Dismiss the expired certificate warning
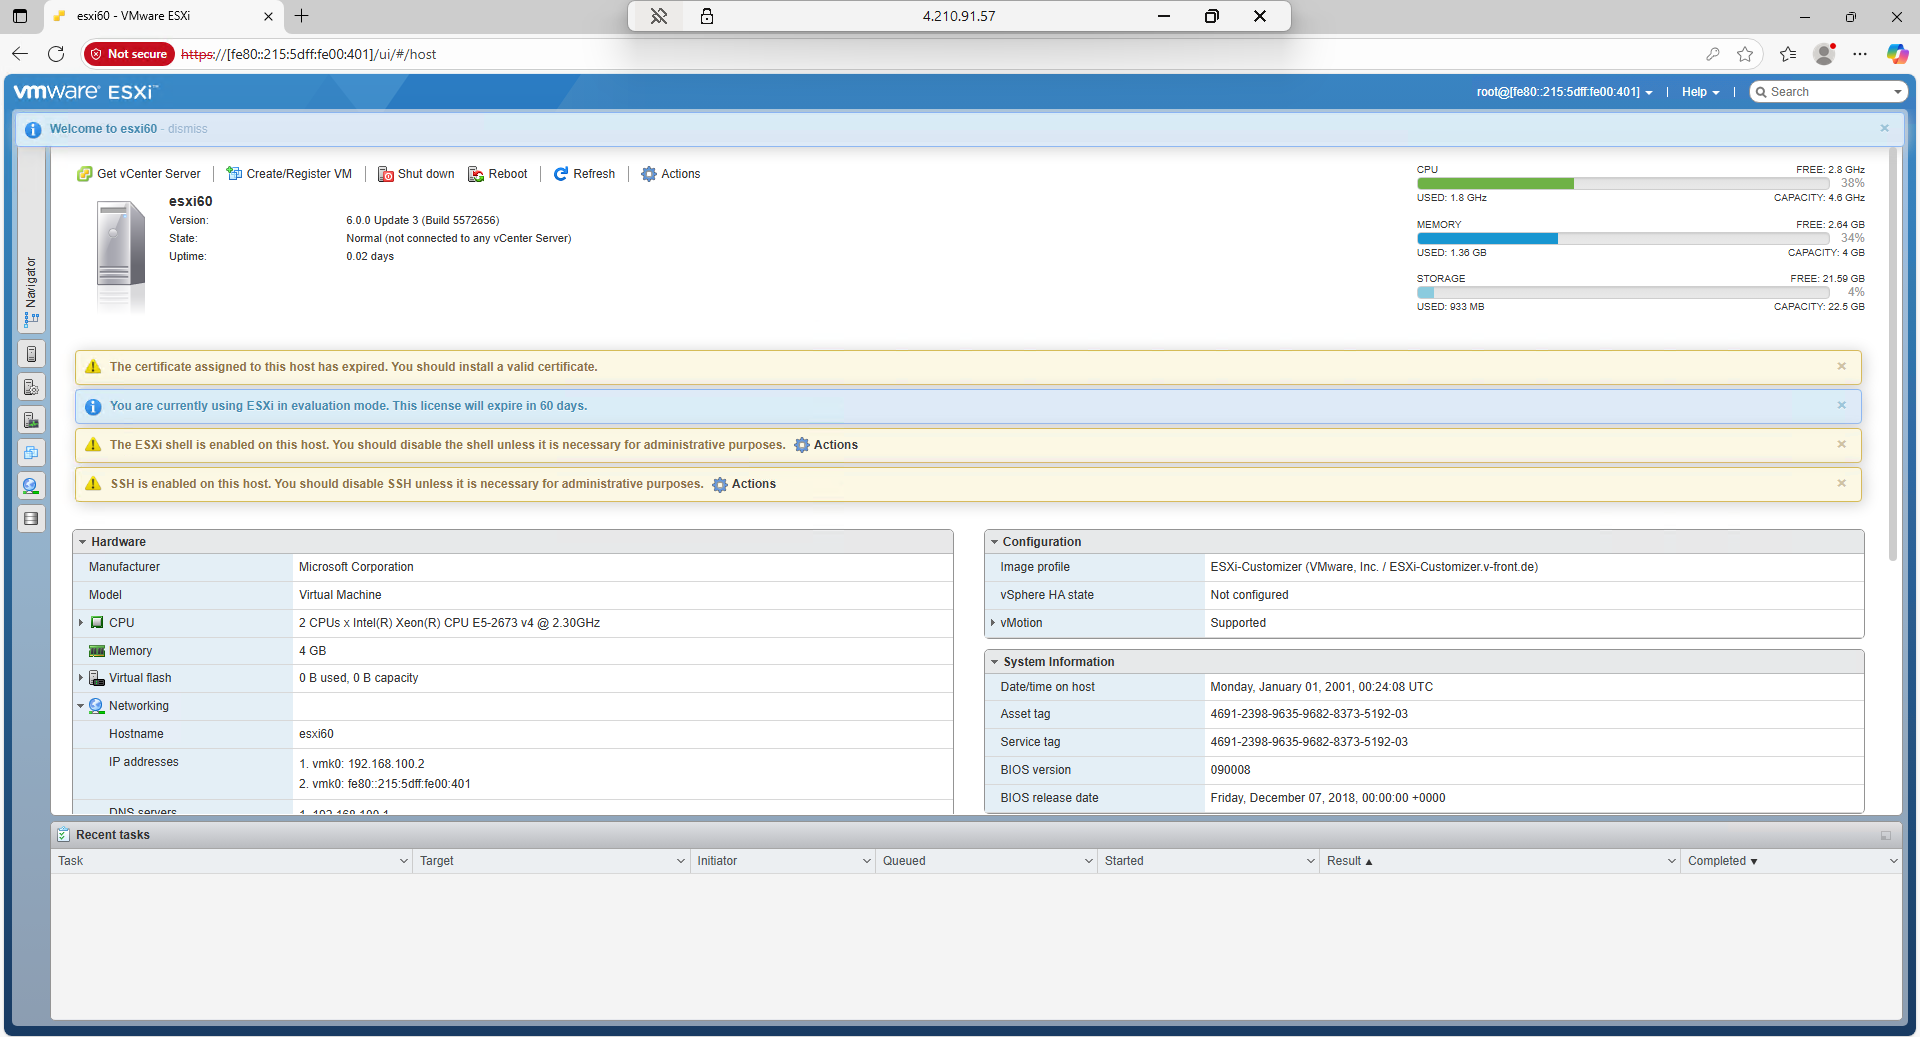Image resolution: width=1920 pixels, height=1037 pixels. pos(1841,366)
